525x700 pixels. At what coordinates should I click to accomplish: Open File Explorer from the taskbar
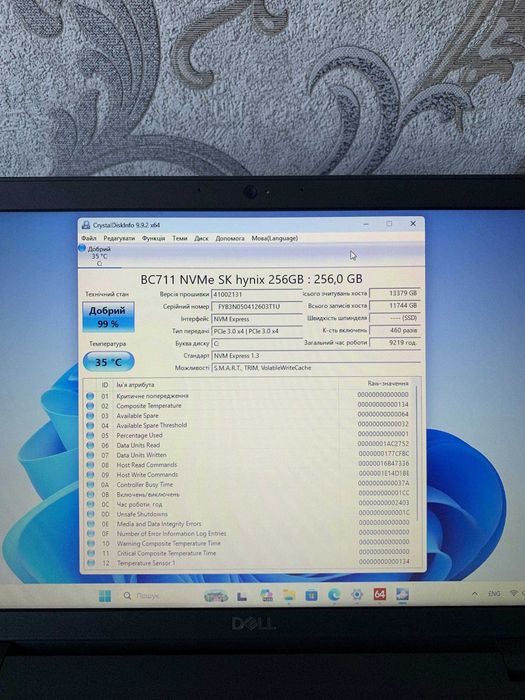click(289, 595)
